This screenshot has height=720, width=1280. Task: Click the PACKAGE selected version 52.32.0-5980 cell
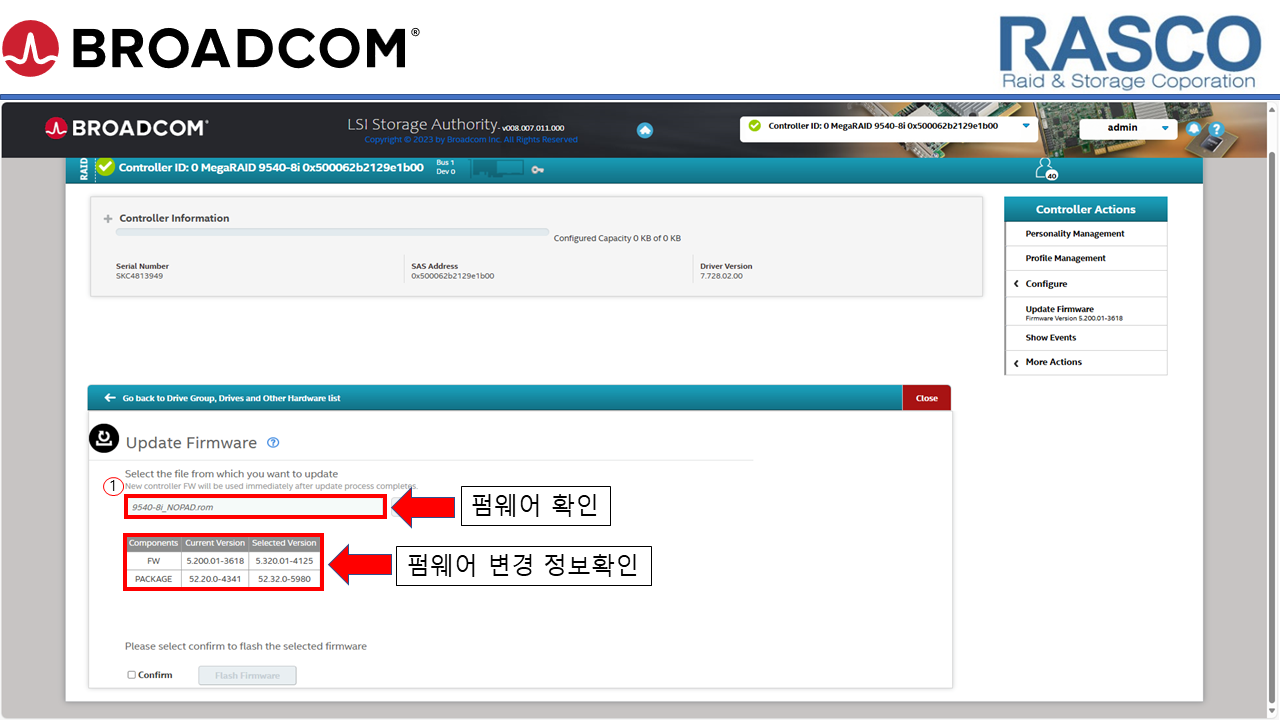[285, 579]
